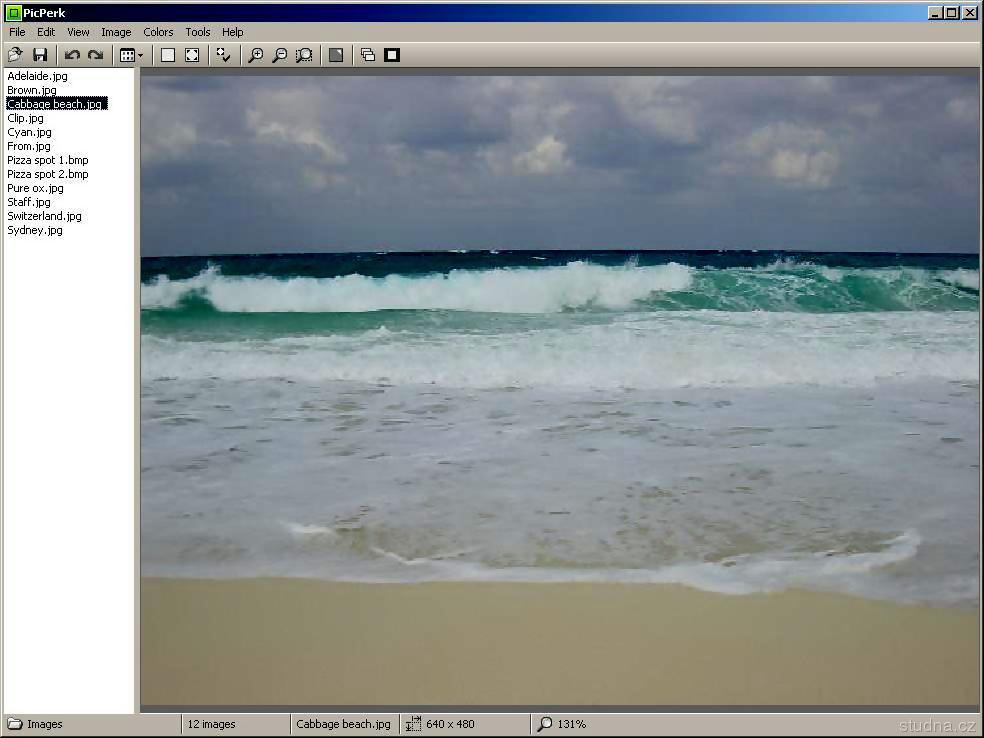Select Cyan.jpg in the file list
The height and width of the screenshot is (738, 984).
(29, 132)
